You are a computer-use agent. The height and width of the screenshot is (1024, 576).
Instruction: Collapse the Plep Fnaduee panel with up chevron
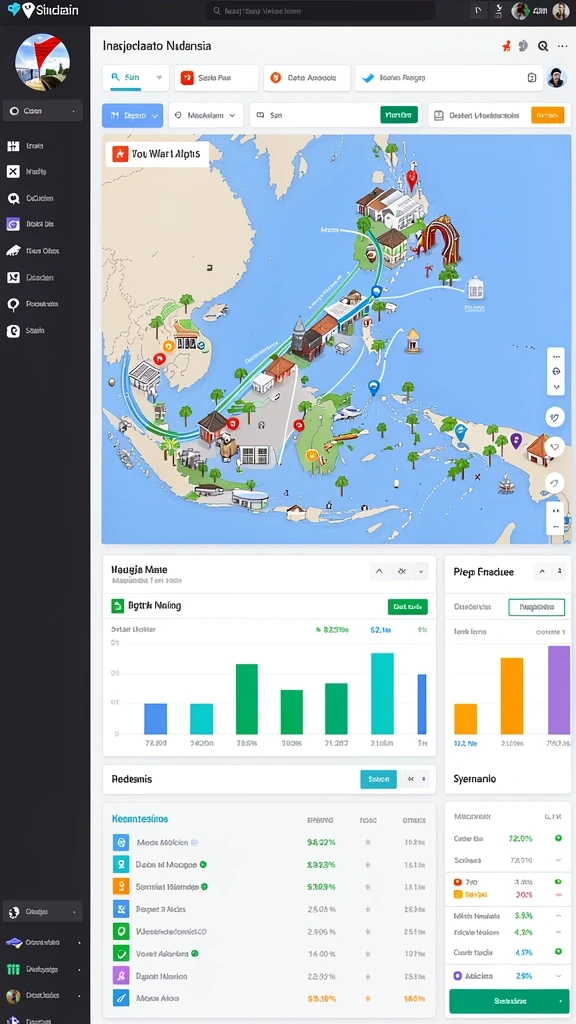pyautogui.click(x=541, y=571)
